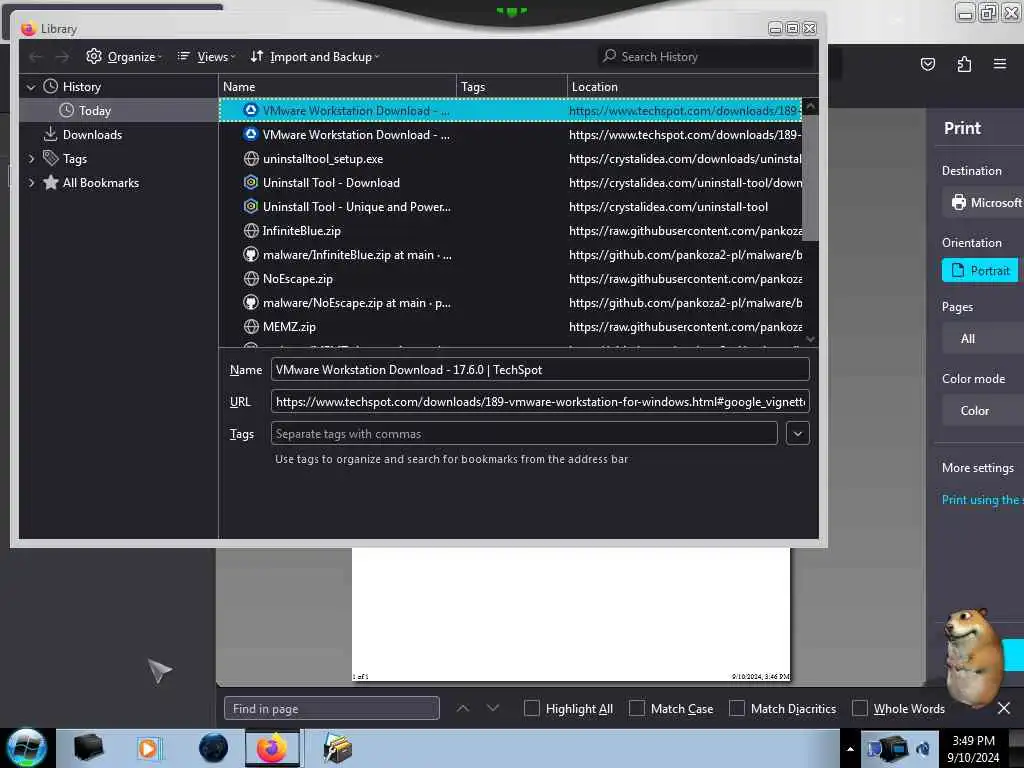
Task: Expand More settings in Print panel
Action: click(x=978, y=468)
